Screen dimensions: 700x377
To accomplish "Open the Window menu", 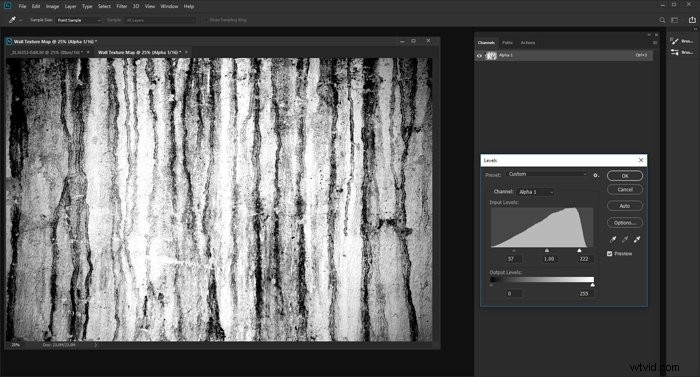I will (169, 6).
